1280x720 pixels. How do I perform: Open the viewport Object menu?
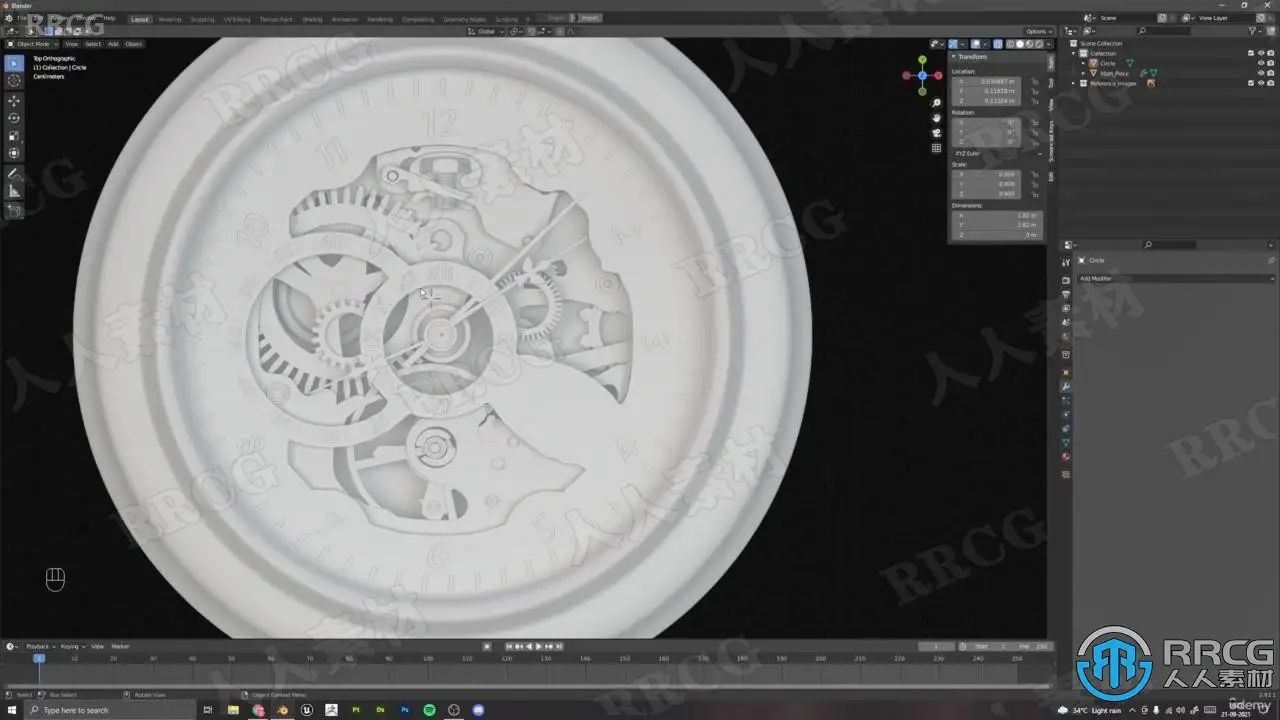click(133, 44)
